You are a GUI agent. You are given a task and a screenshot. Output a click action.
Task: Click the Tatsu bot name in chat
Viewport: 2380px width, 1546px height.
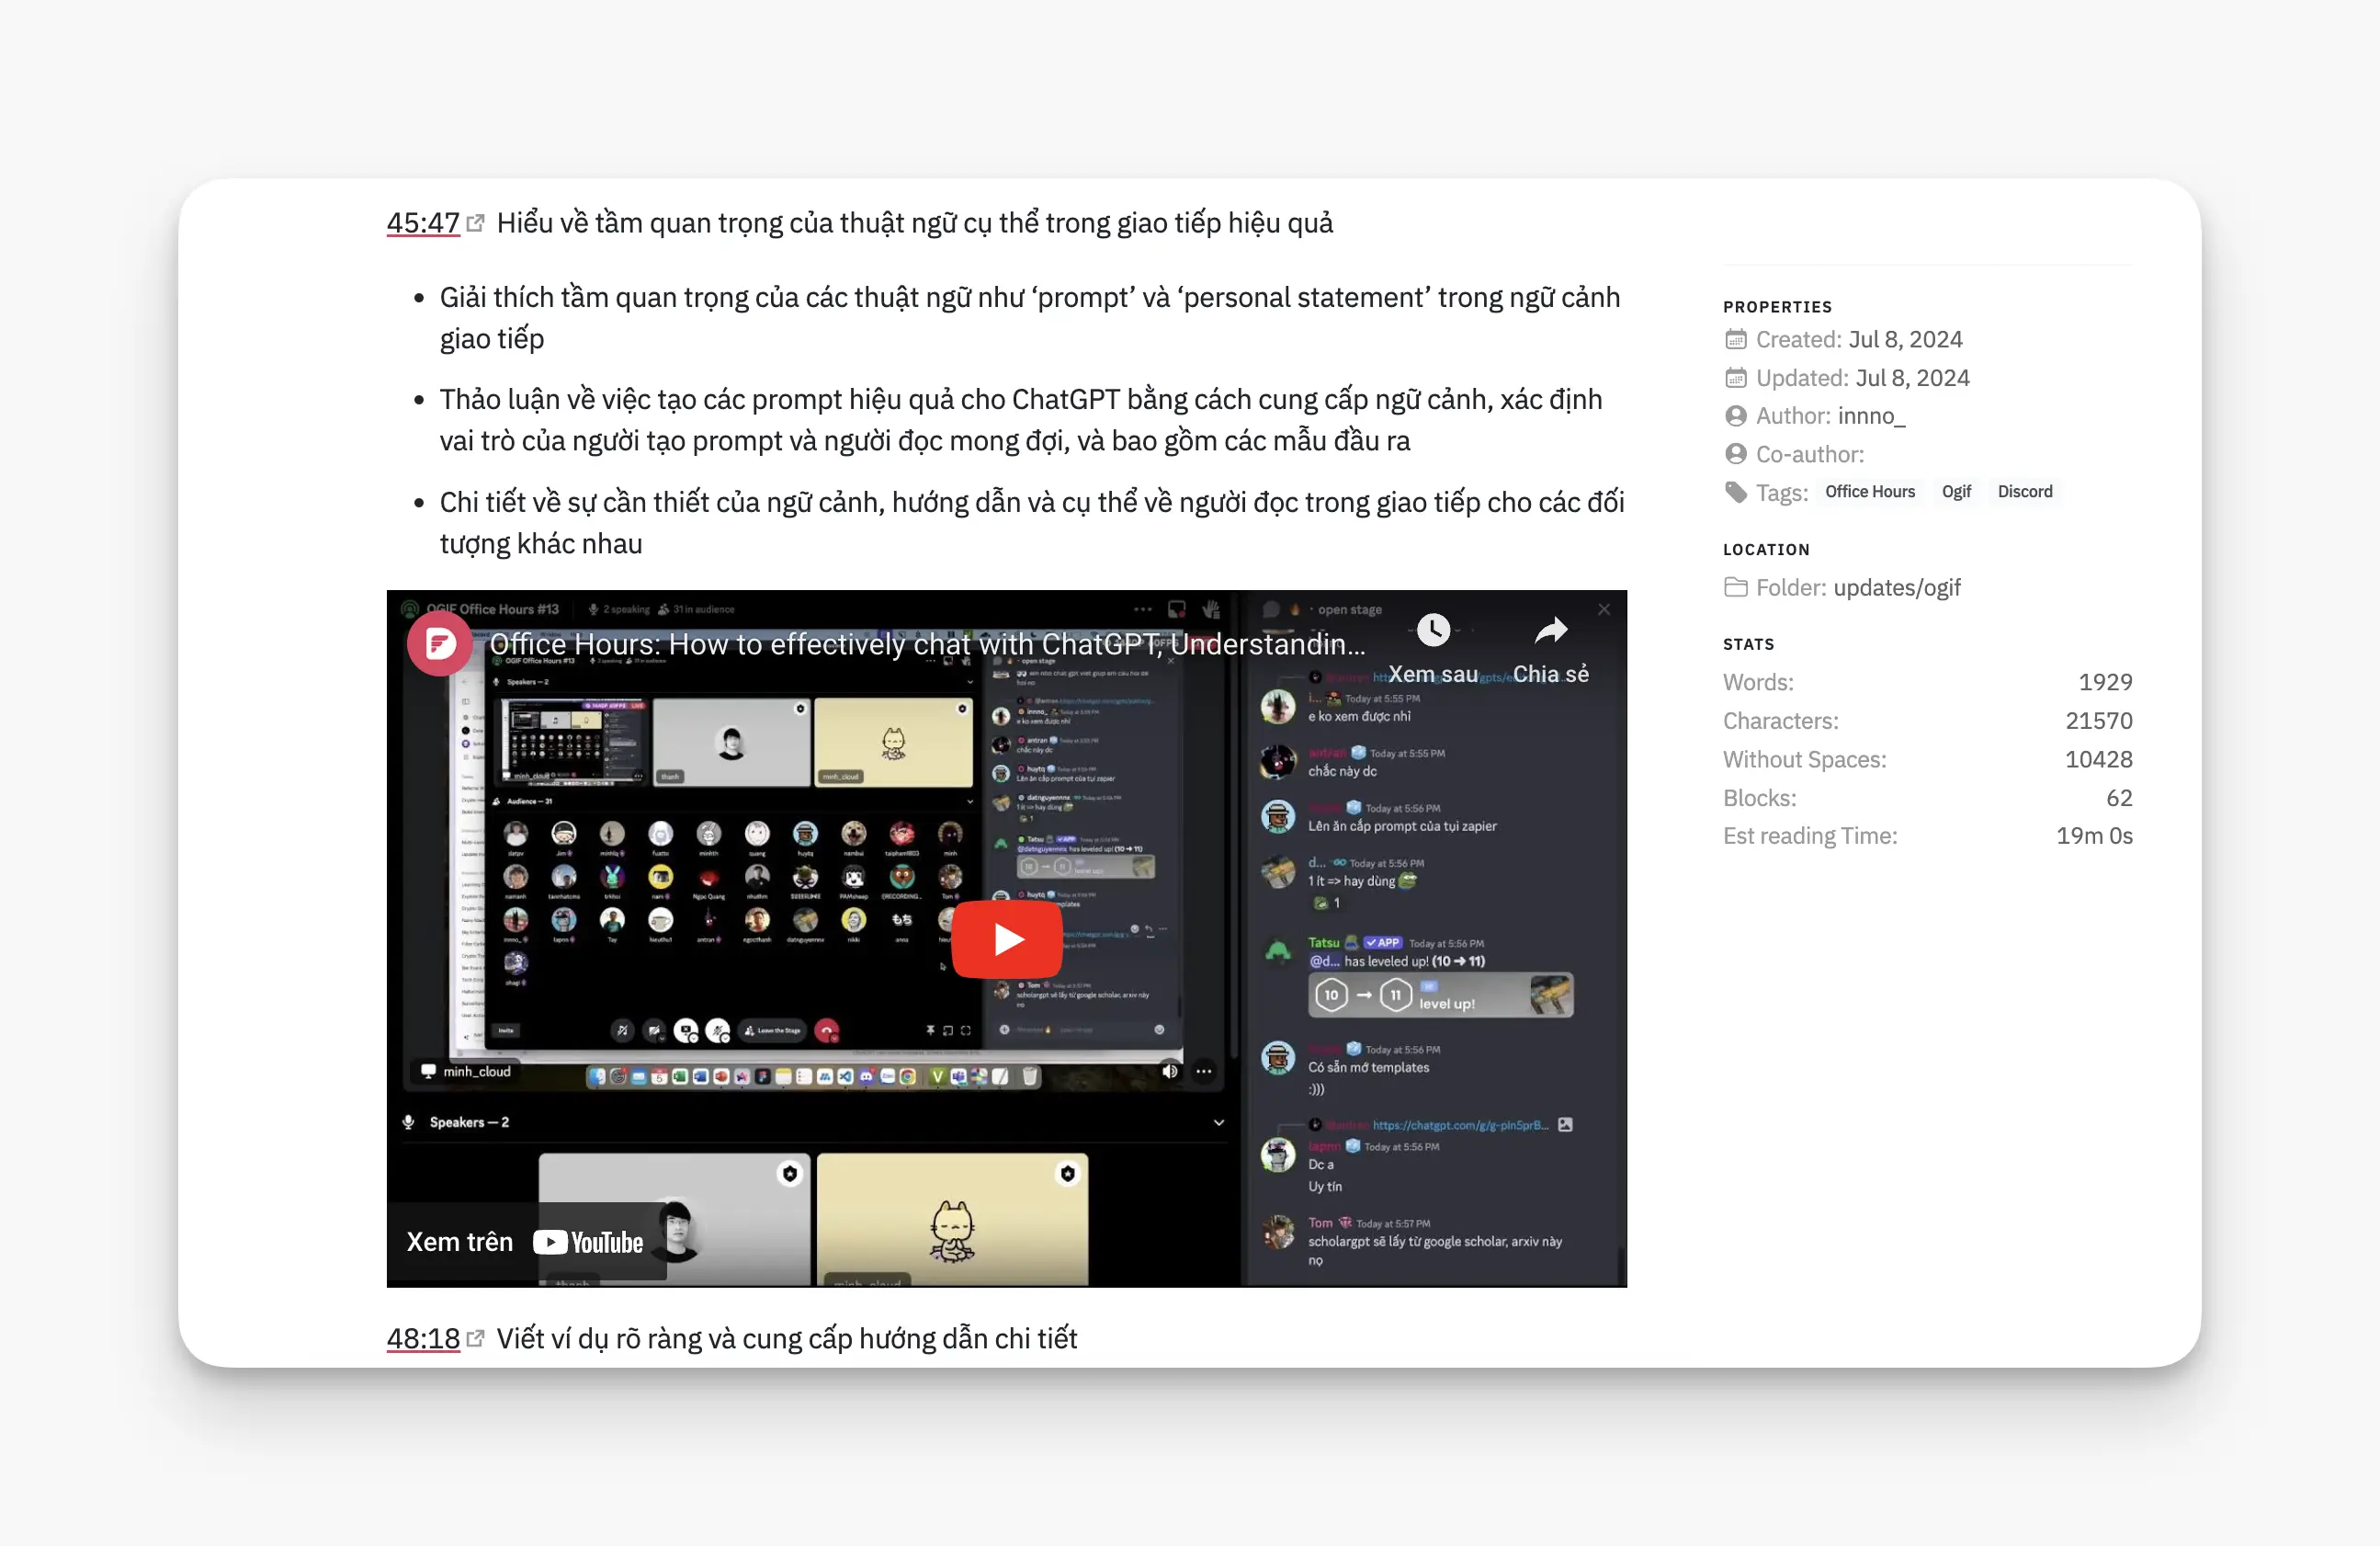(x=1323, y=943)
